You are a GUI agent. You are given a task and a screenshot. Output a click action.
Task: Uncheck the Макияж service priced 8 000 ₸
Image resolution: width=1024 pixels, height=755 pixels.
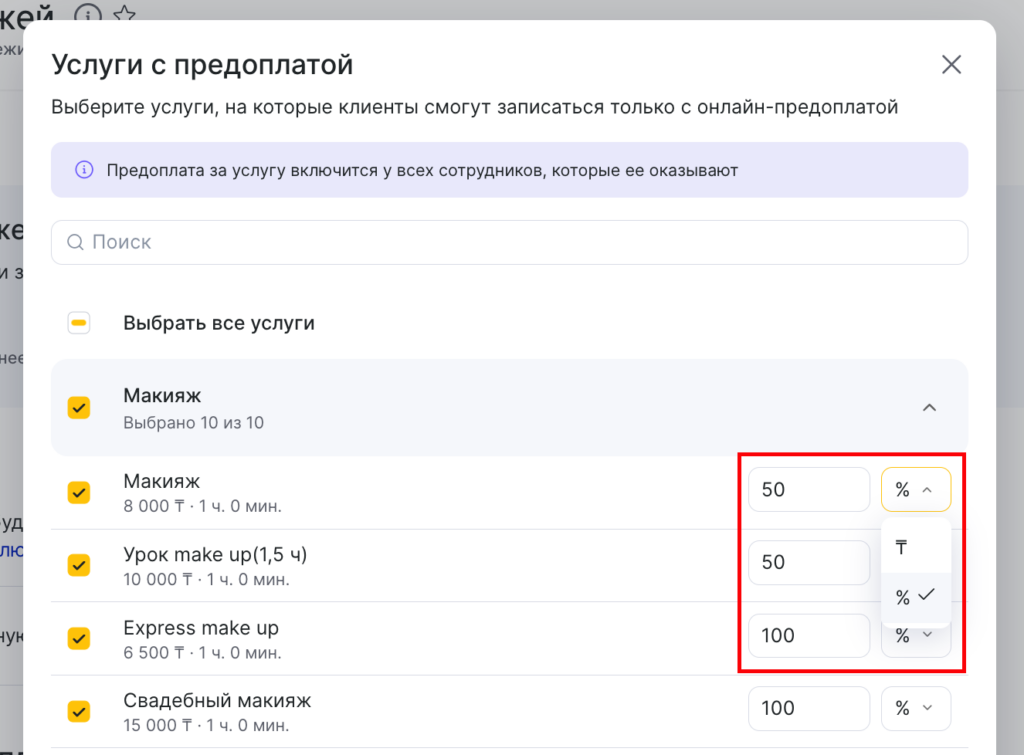click(x=79, y=493)
